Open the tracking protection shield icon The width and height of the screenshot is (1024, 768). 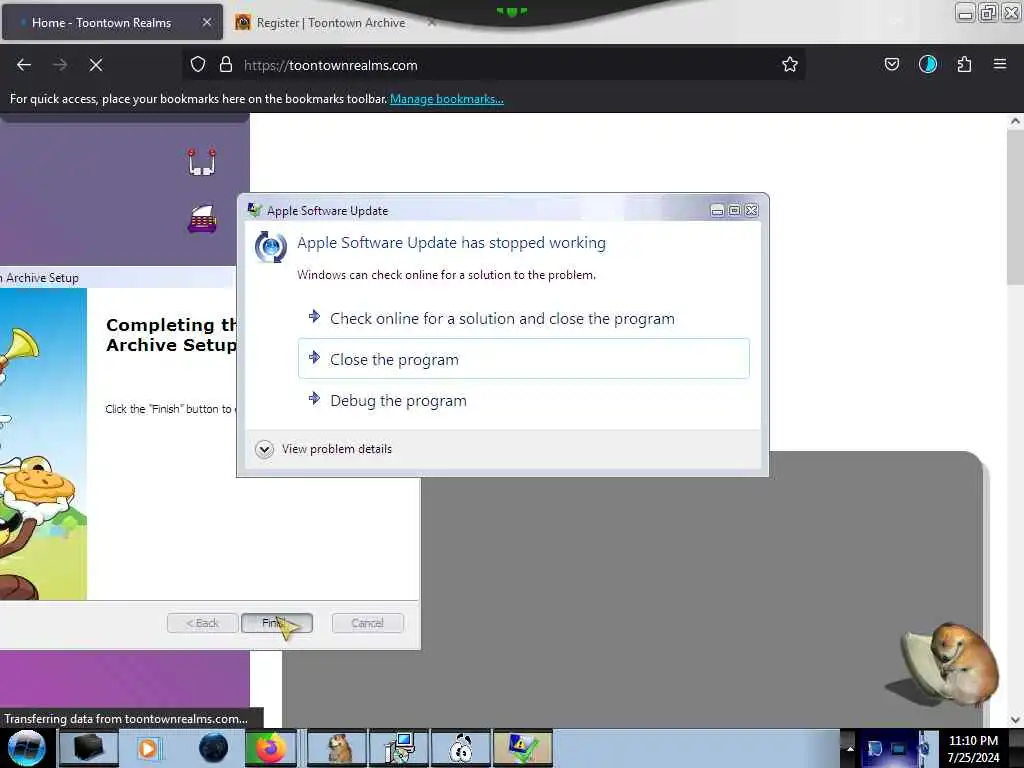pyautogui.click(x=198, y=65)
